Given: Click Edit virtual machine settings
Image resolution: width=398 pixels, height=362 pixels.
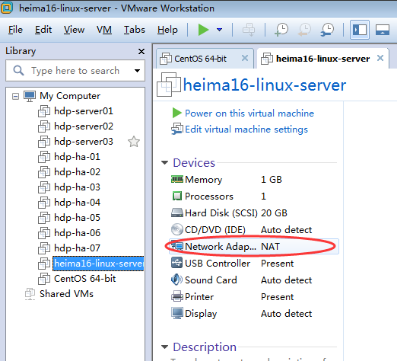Looking at the screenshot, I should (x=246, y=129).
